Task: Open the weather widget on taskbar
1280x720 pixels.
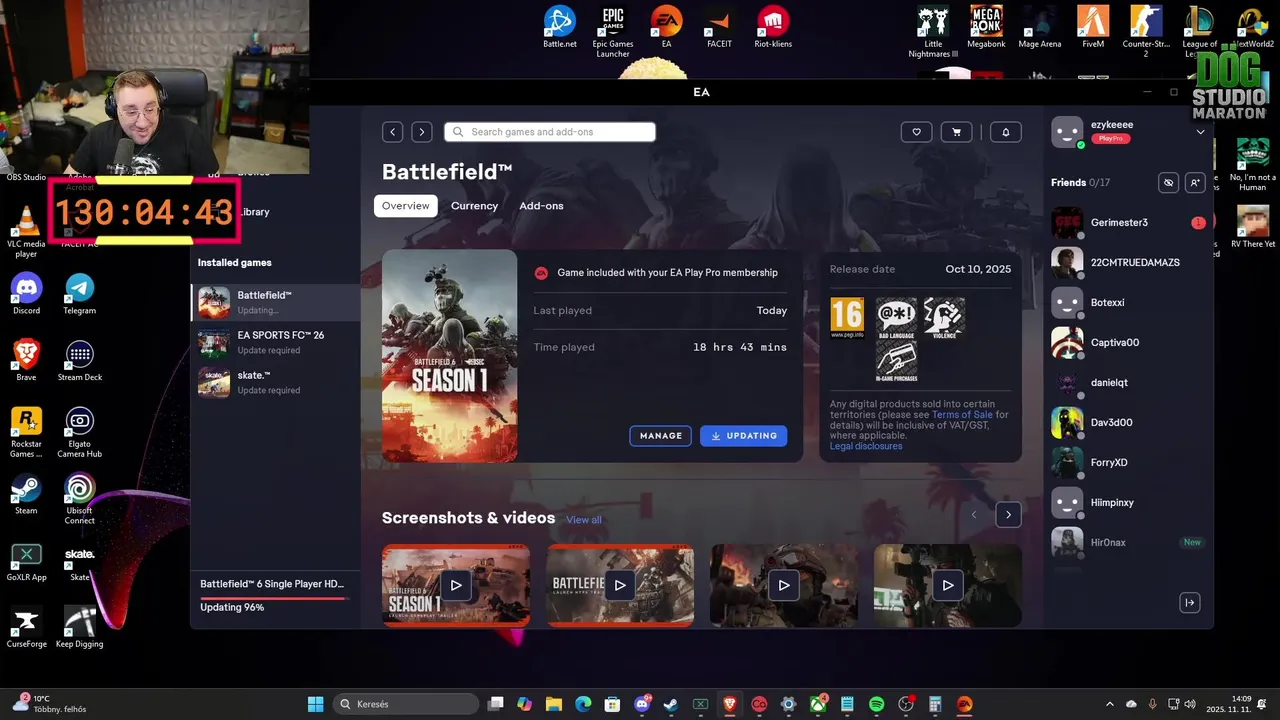Action: 50,704
